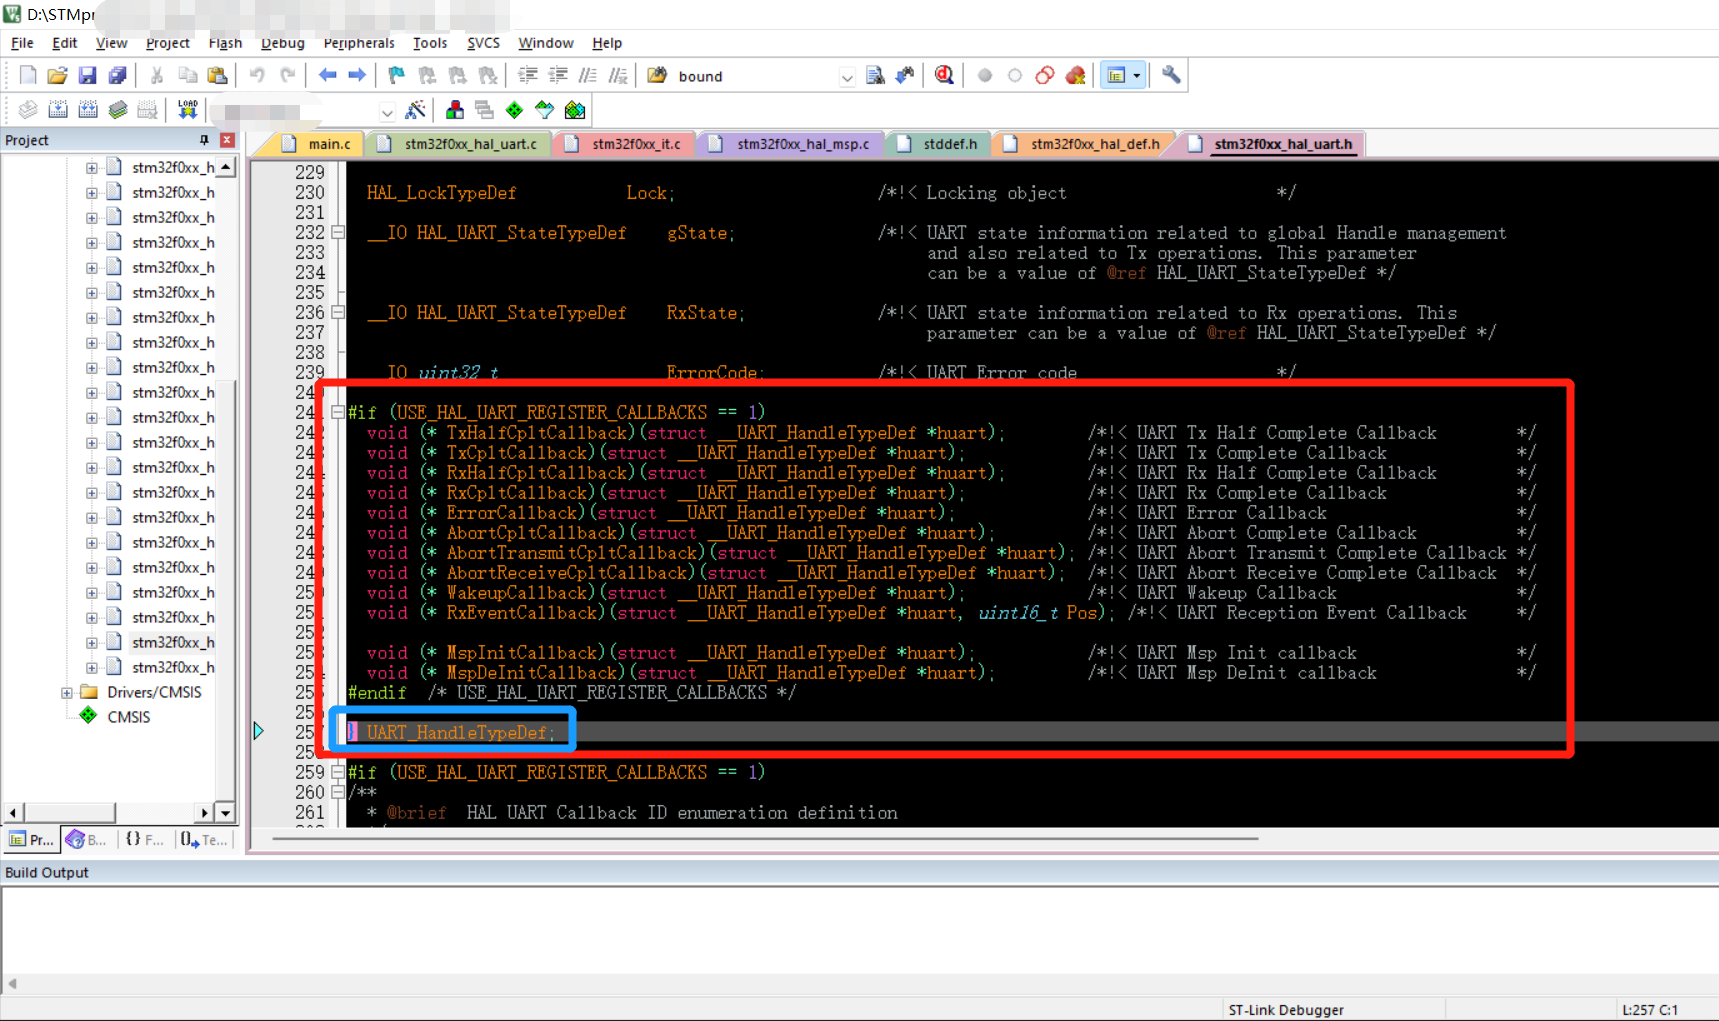Screen dimensions: 1719x1021
Task: Open the Flash menu
Action: (225, 43)
